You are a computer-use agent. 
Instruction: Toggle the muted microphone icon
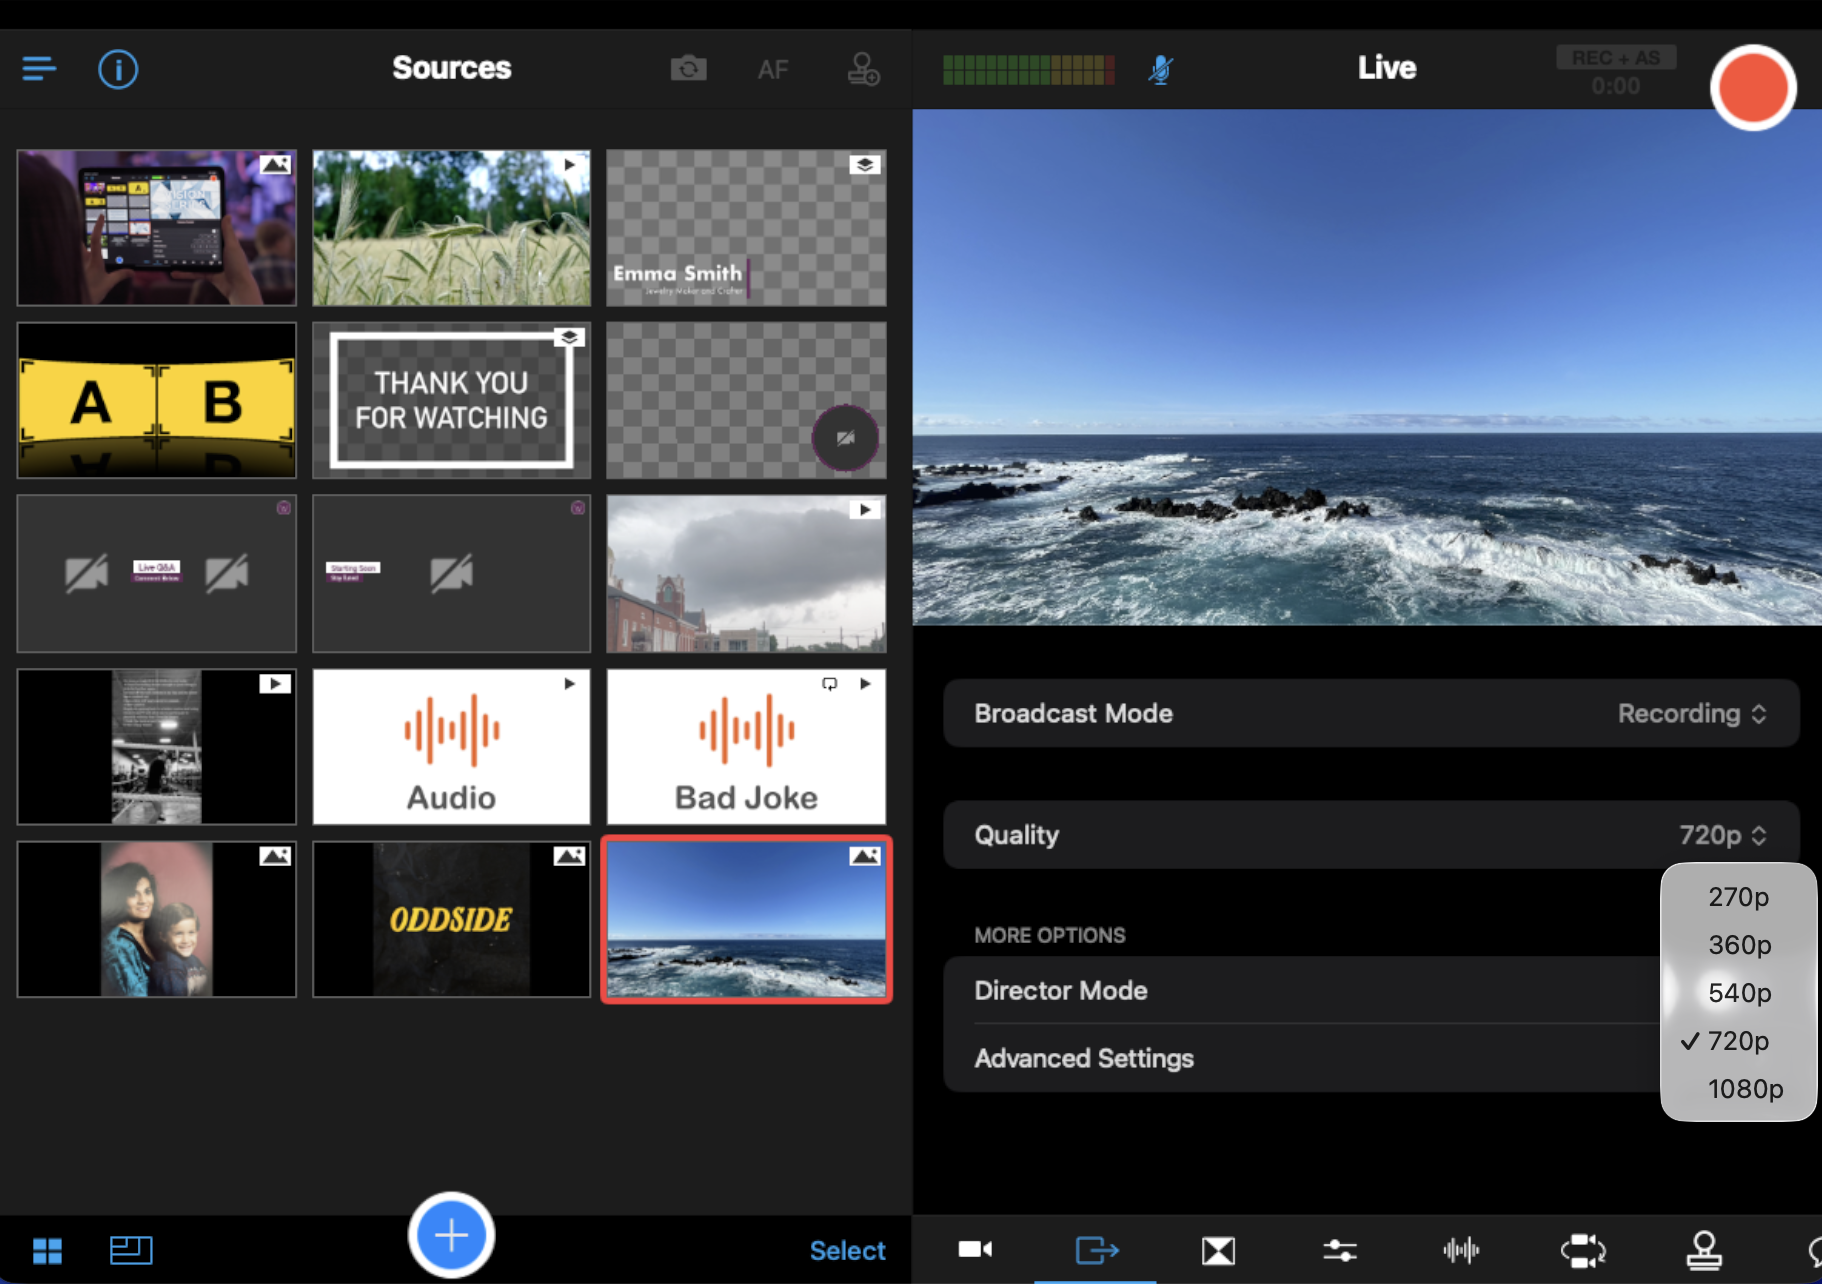tap(1160, 69)
